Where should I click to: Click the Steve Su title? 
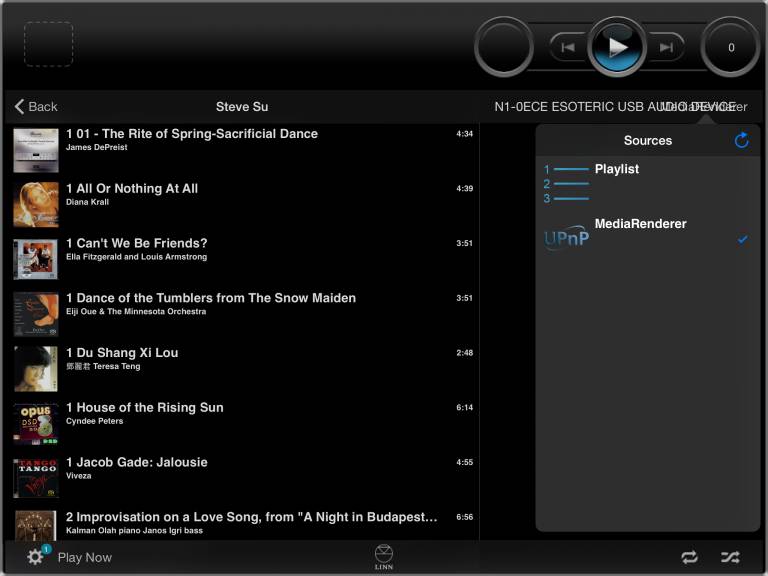pos(242,107)
